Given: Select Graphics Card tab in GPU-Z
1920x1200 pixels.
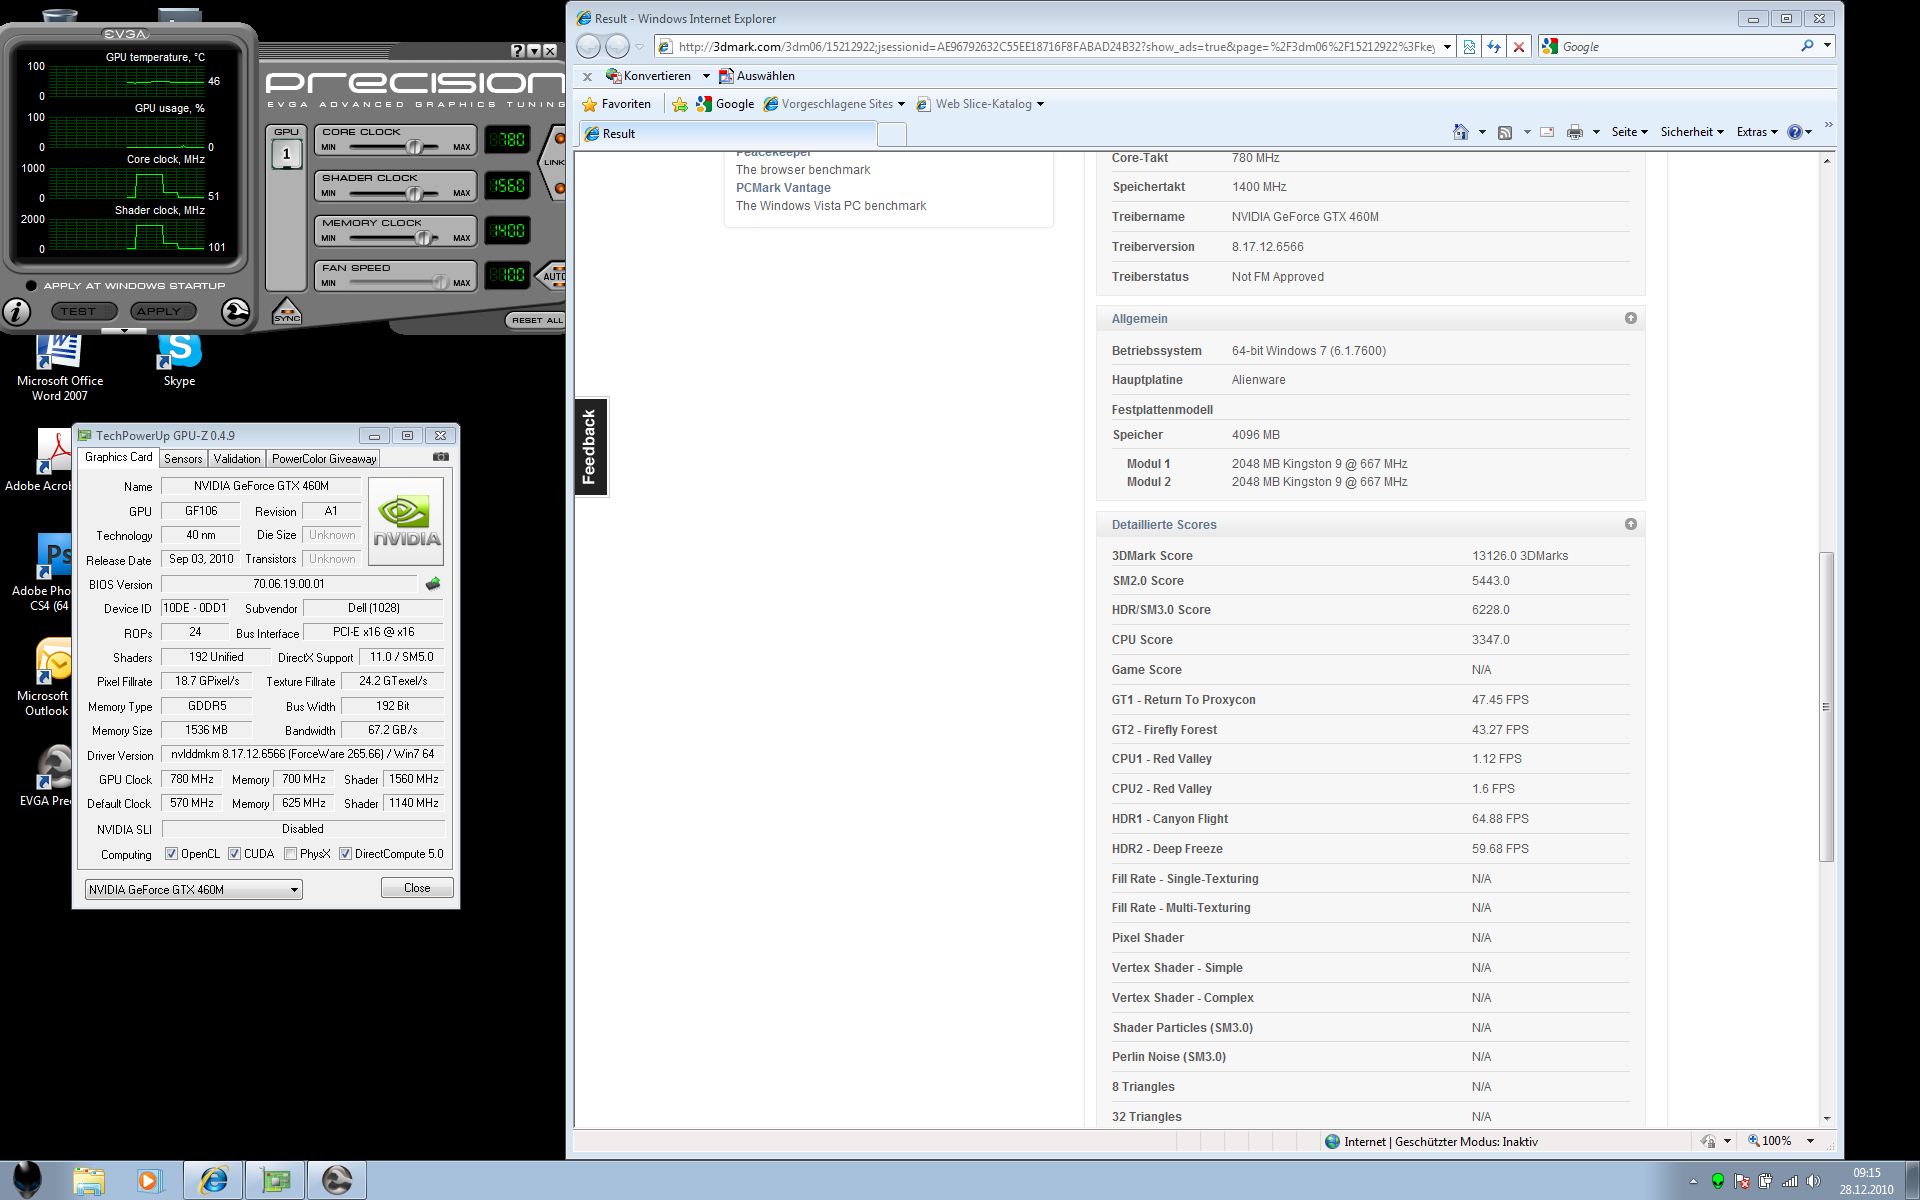Looking at the screenshot, I should click(118, 457).
